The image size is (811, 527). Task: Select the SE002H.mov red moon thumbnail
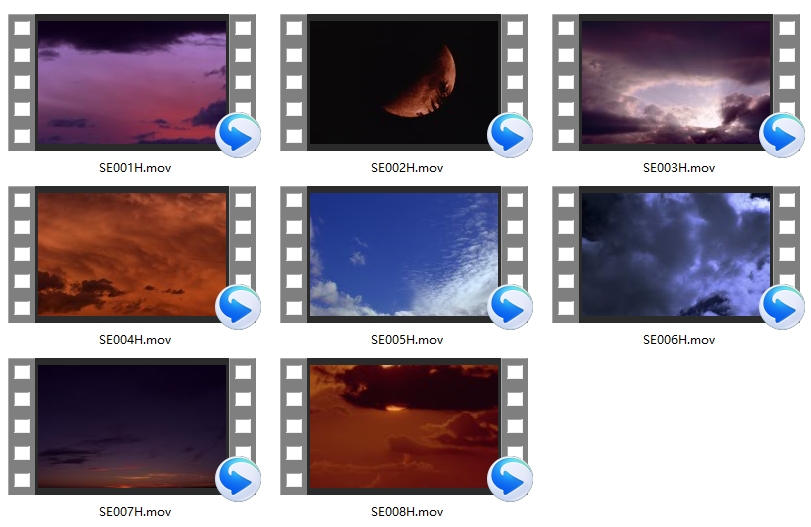tap(404, 82)
